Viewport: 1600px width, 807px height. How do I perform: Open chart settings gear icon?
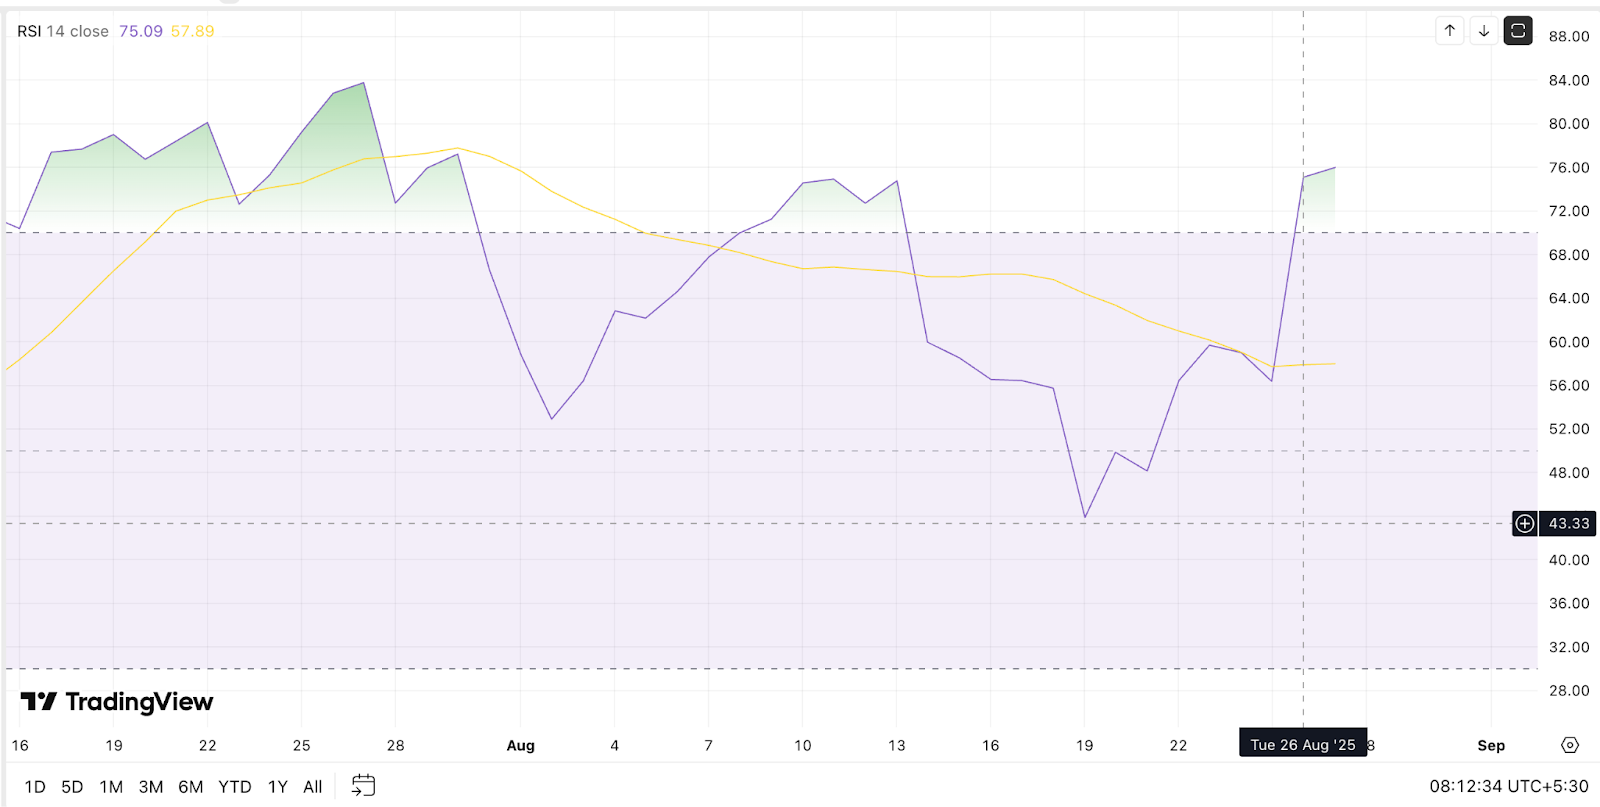1570,745
